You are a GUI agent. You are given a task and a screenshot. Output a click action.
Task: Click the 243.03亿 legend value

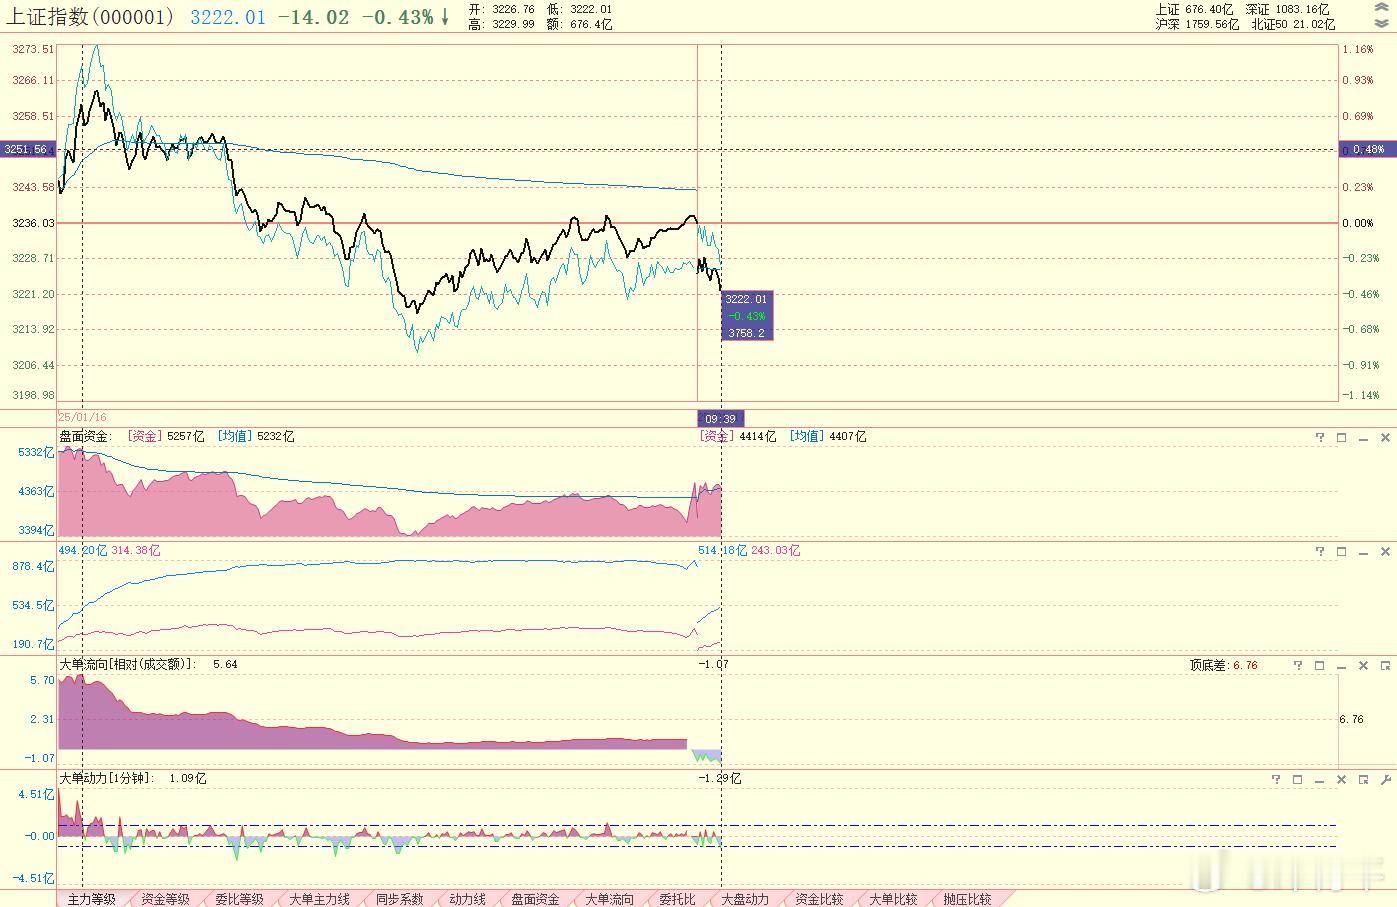(x=775, y=551)
